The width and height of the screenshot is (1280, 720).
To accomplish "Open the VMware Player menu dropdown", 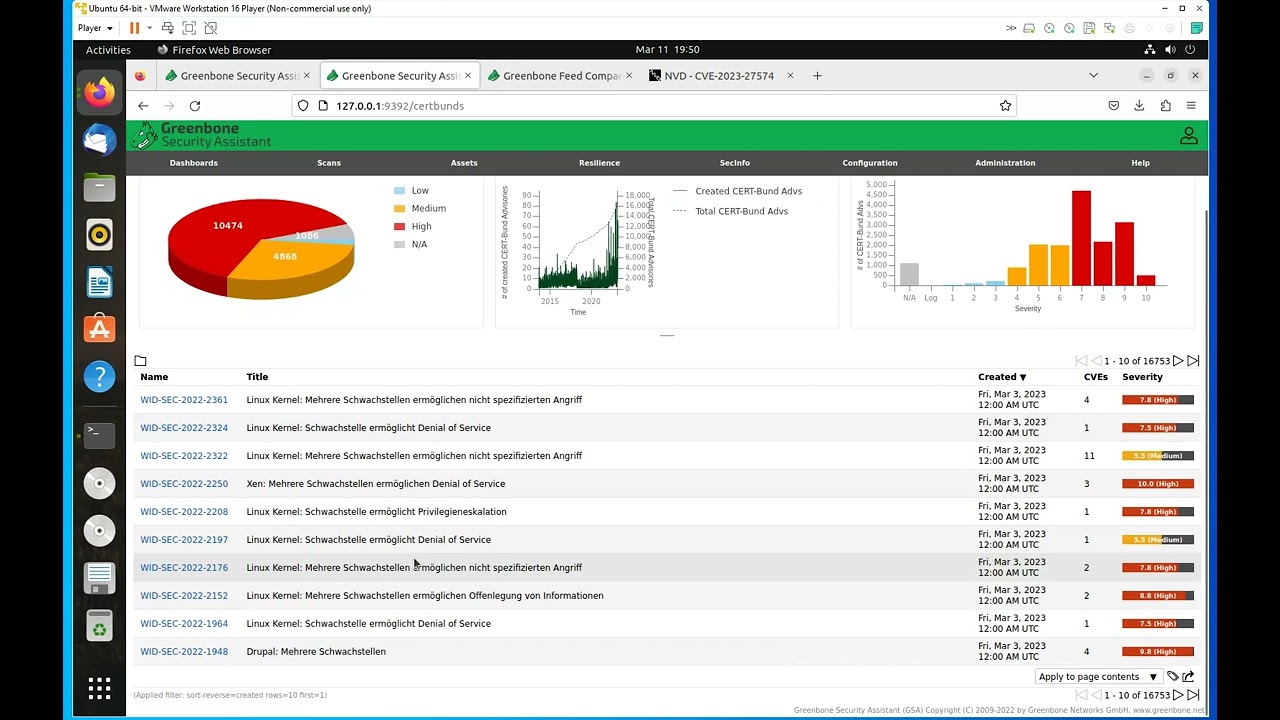I will click(95, 28).
